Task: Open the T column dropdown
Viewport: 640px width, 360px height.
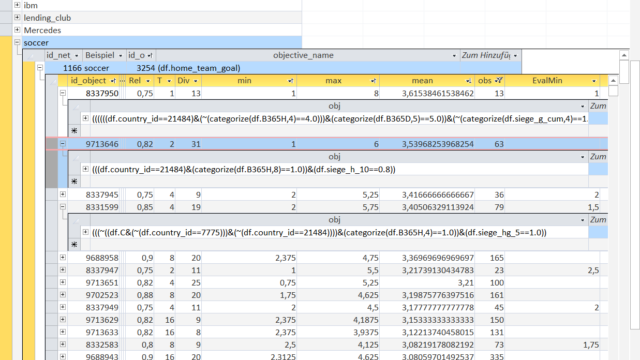Action: click(169, 81)
